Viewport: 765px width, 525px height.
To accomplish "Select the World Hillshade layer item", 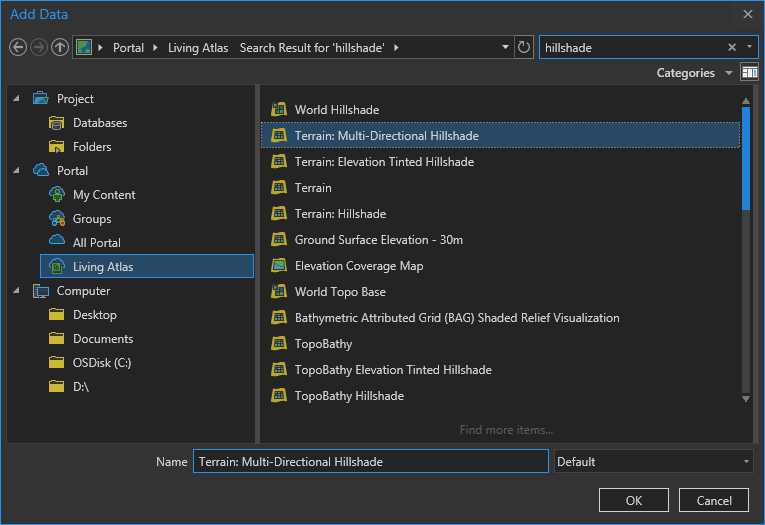I will tap(336, 110).
